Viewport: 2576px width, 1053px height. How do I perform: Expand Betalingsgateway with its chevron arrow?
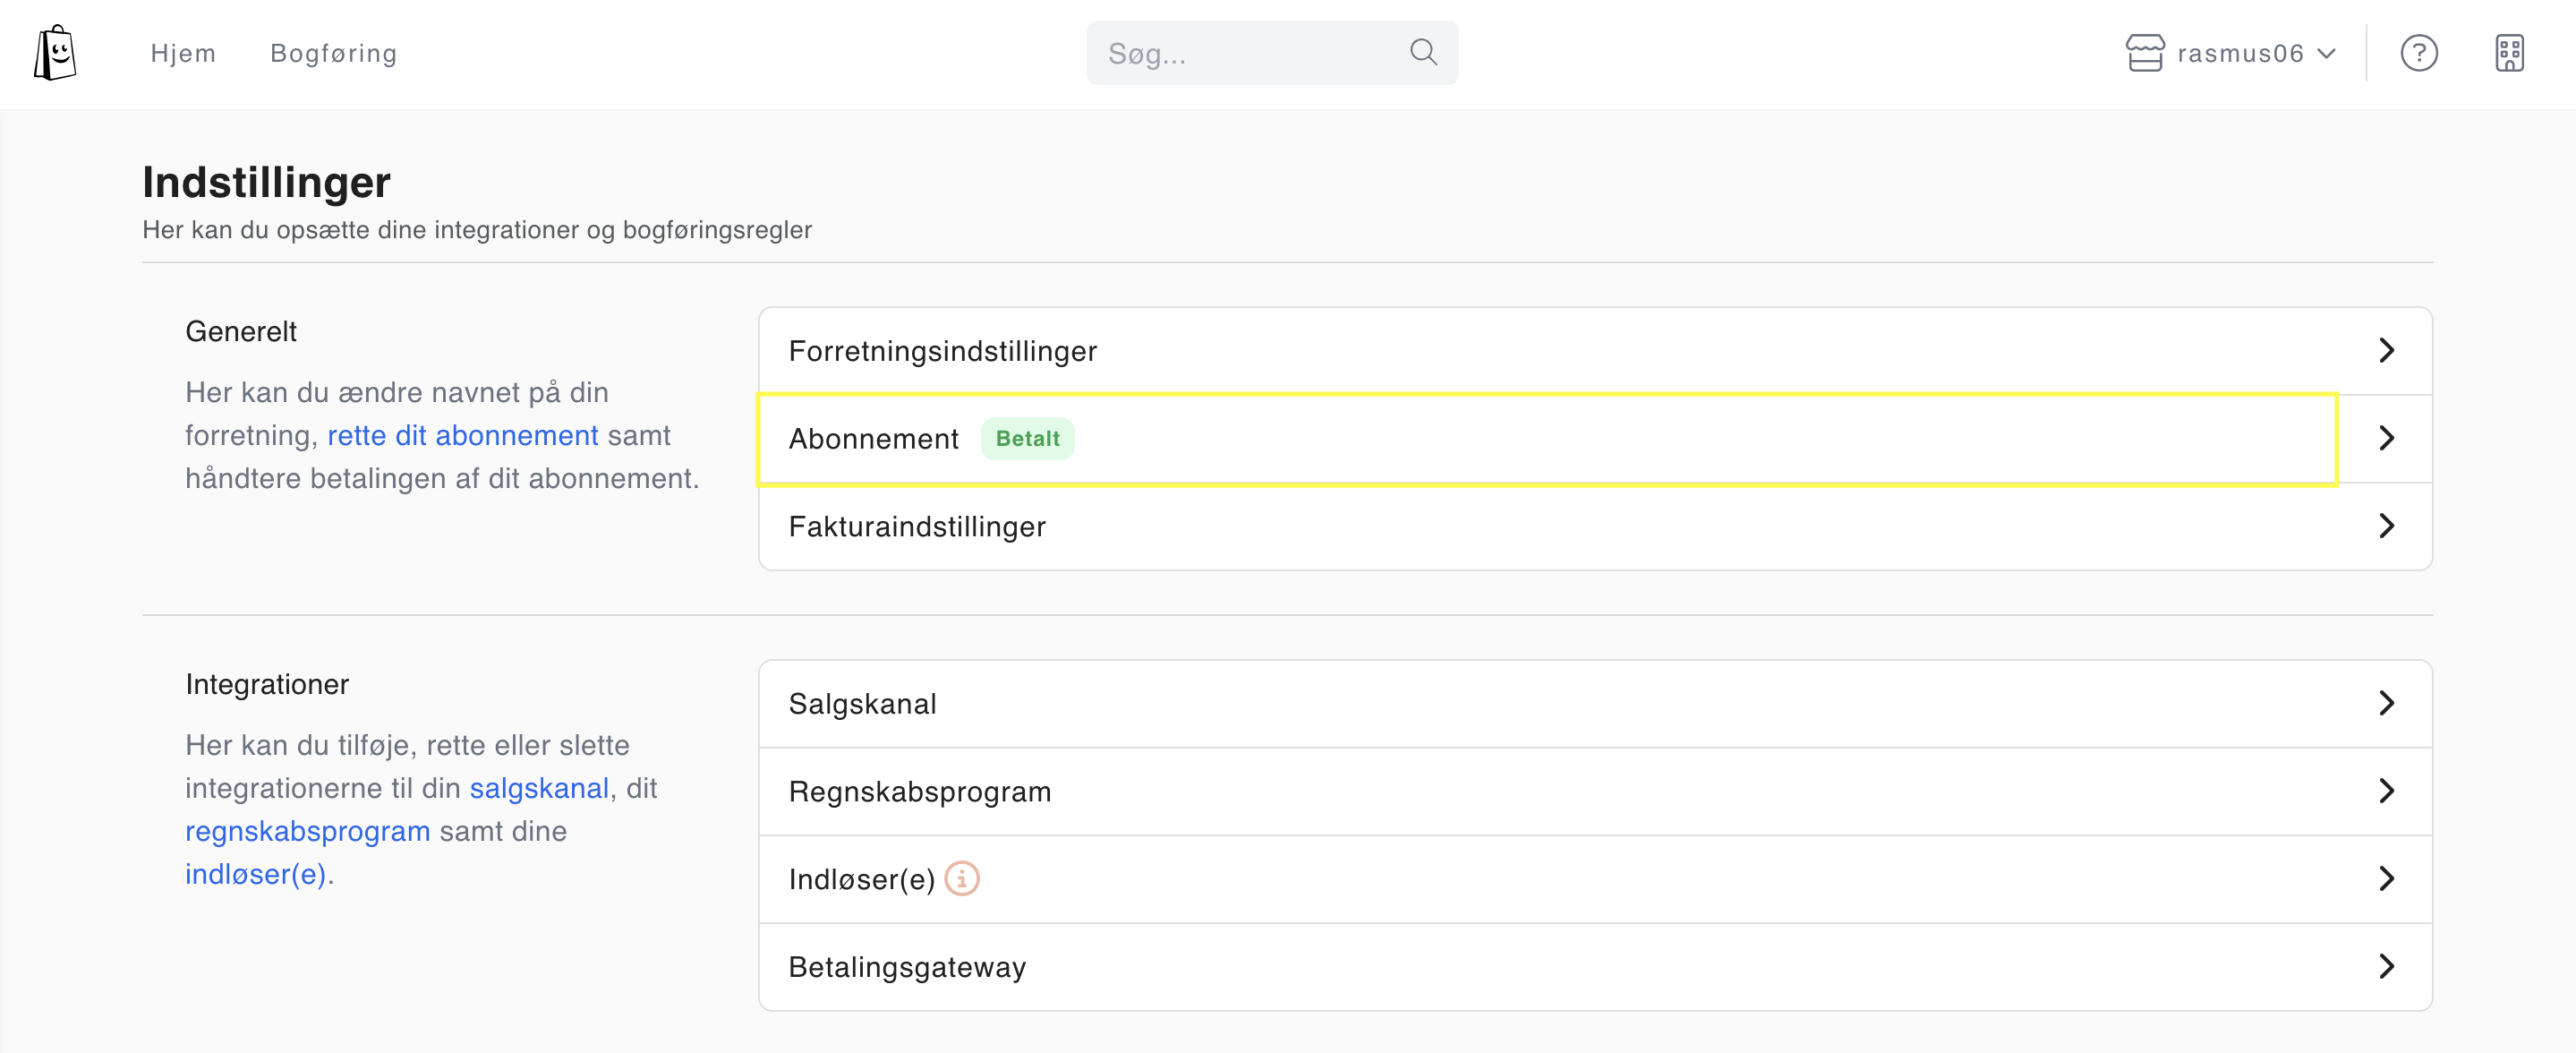tap(2386, 966)
